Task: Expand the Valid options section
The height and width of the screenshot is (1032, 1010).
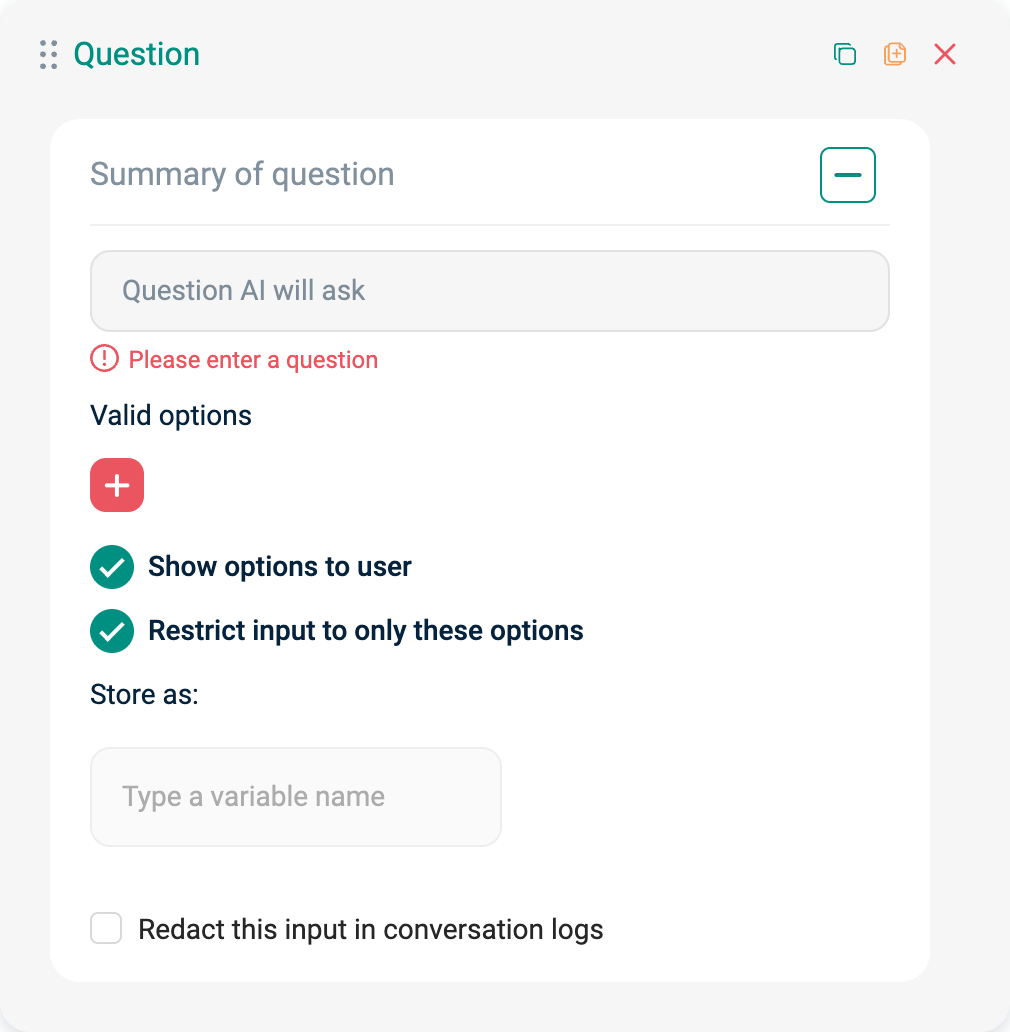Action: (x=170, y=415)
